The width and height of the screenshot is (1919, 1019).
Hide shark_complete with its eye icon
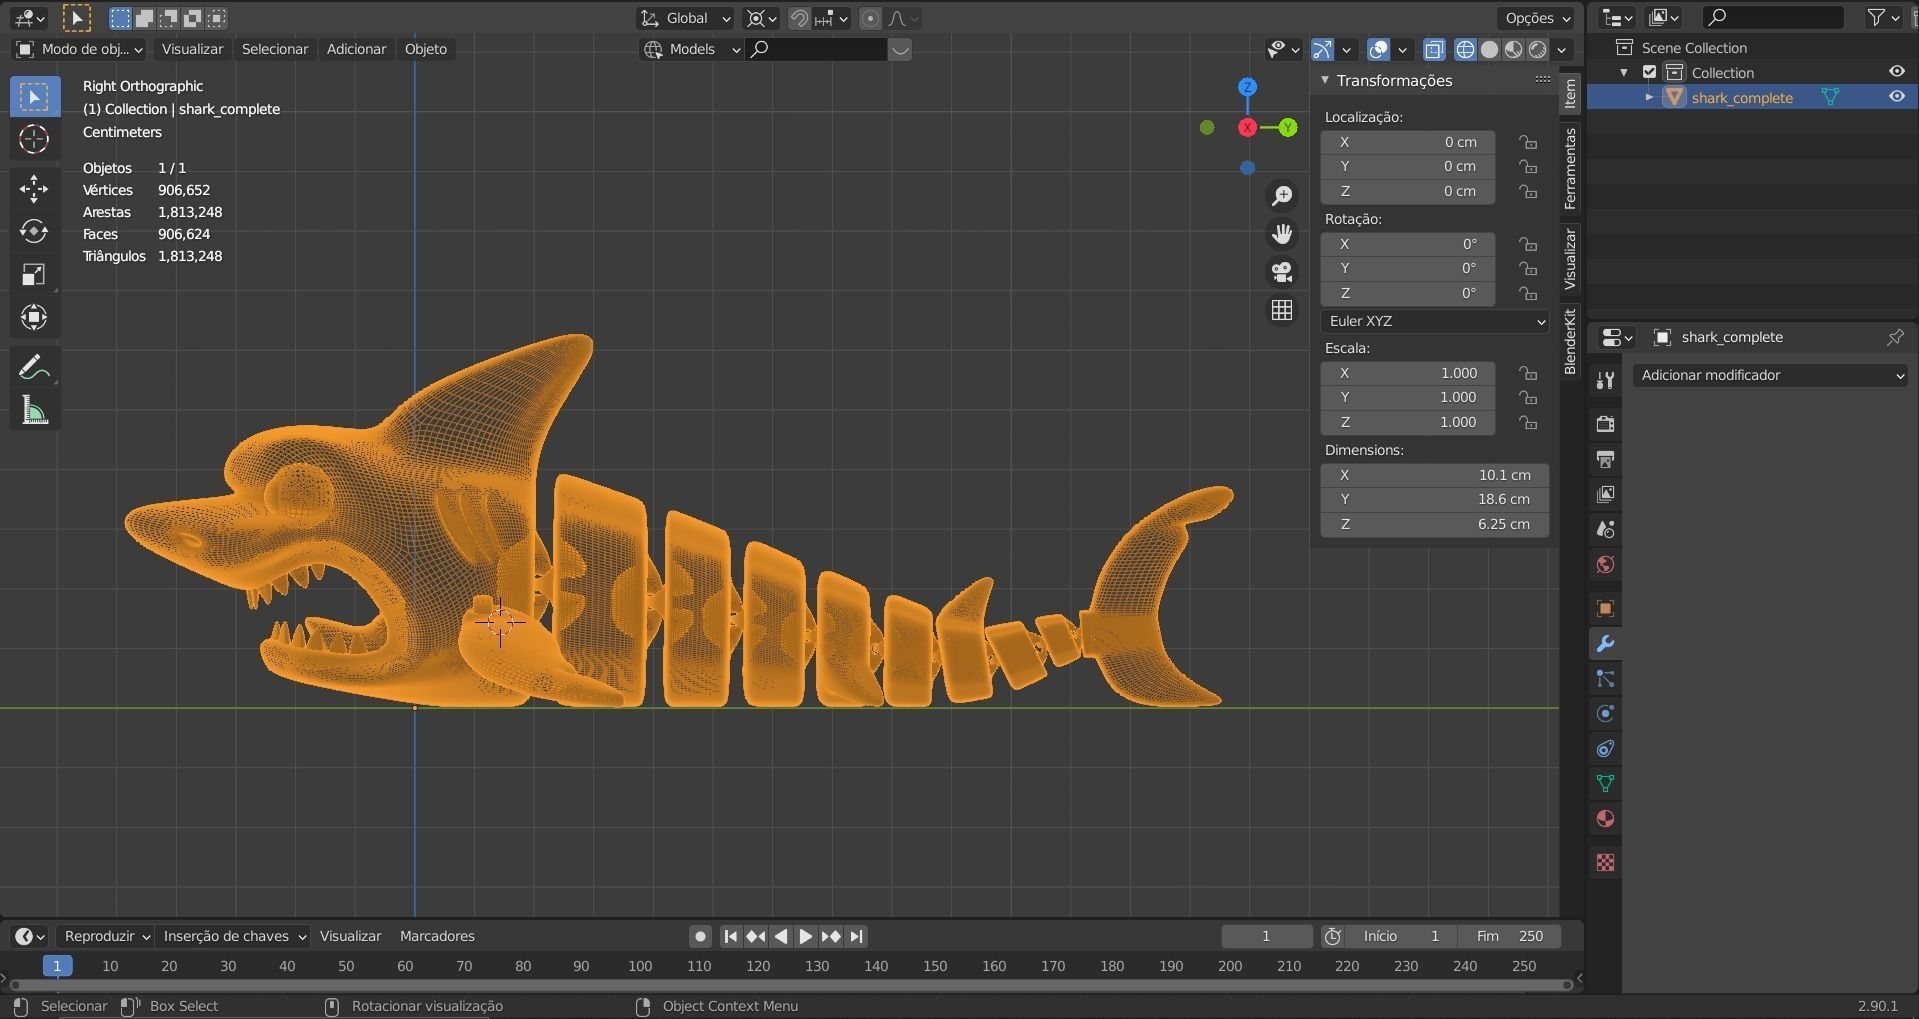[1896, 97]
